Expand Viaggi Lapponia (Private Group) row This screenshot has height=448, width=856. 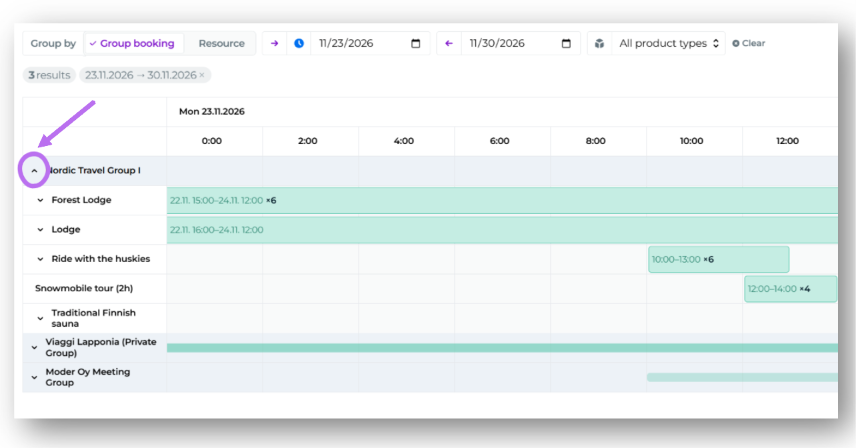pos(34,348)
